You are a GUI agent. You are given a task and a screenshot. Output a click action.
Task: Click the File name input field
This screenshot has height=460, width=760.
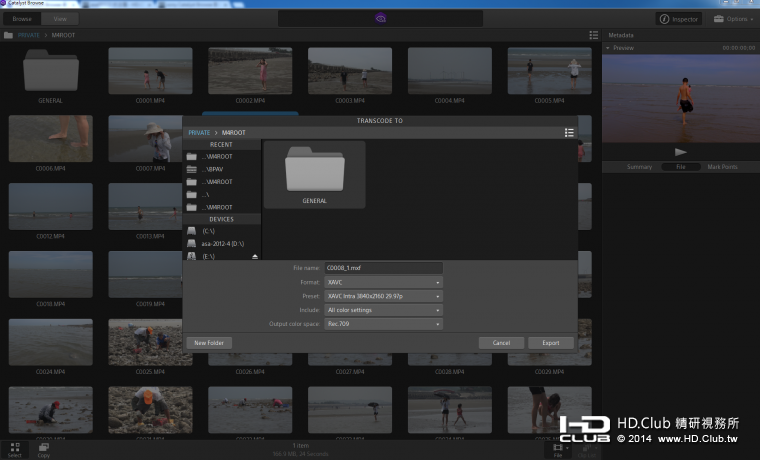click(x=383, y=268)
